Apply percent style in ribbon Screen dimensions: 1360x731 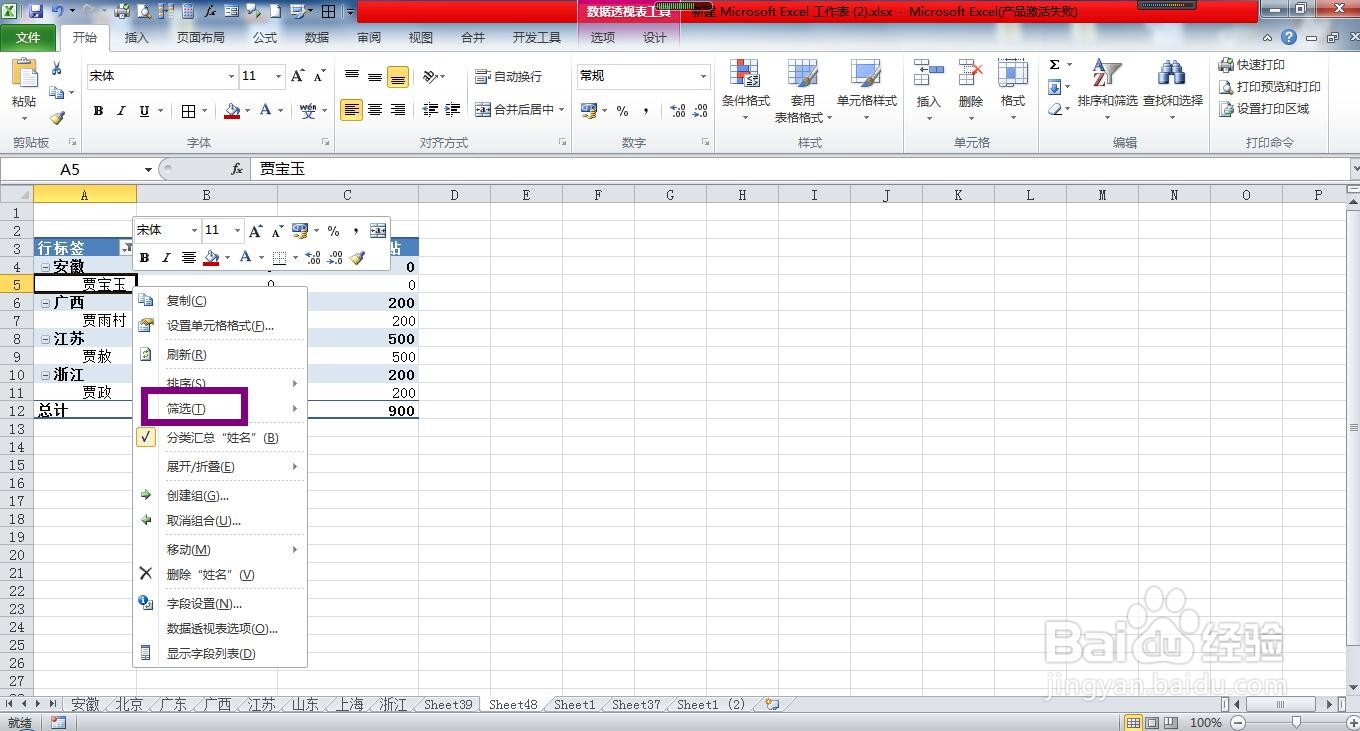pyautogui.click(x=622, y=111)
